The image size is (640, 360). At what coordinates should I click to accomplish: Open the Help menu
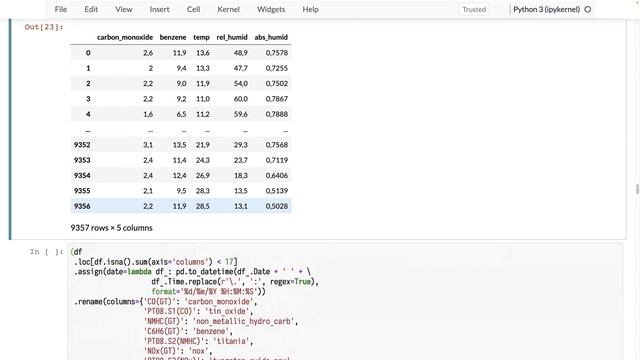click(x=311, y=9)
